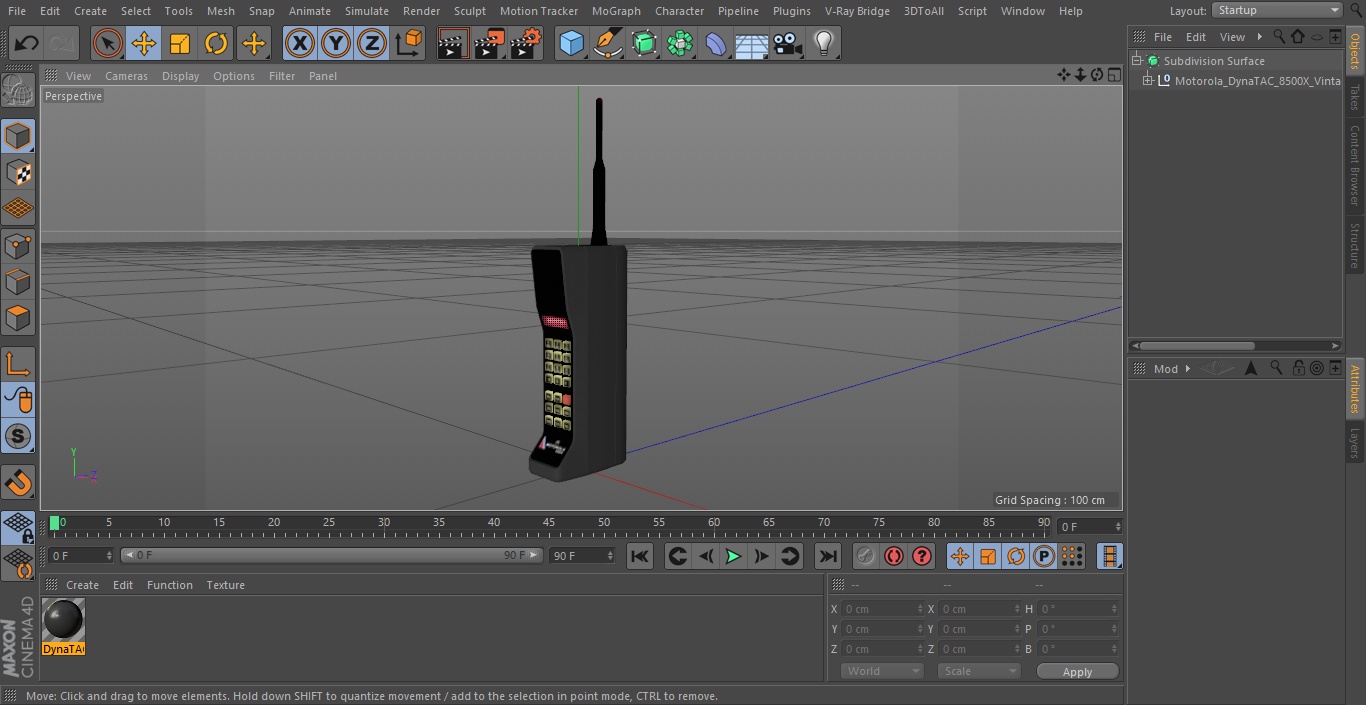The width and height of the screenshot is (1366, 705).
Task: Open the Sculpt menu
Action: pos(469,11)
